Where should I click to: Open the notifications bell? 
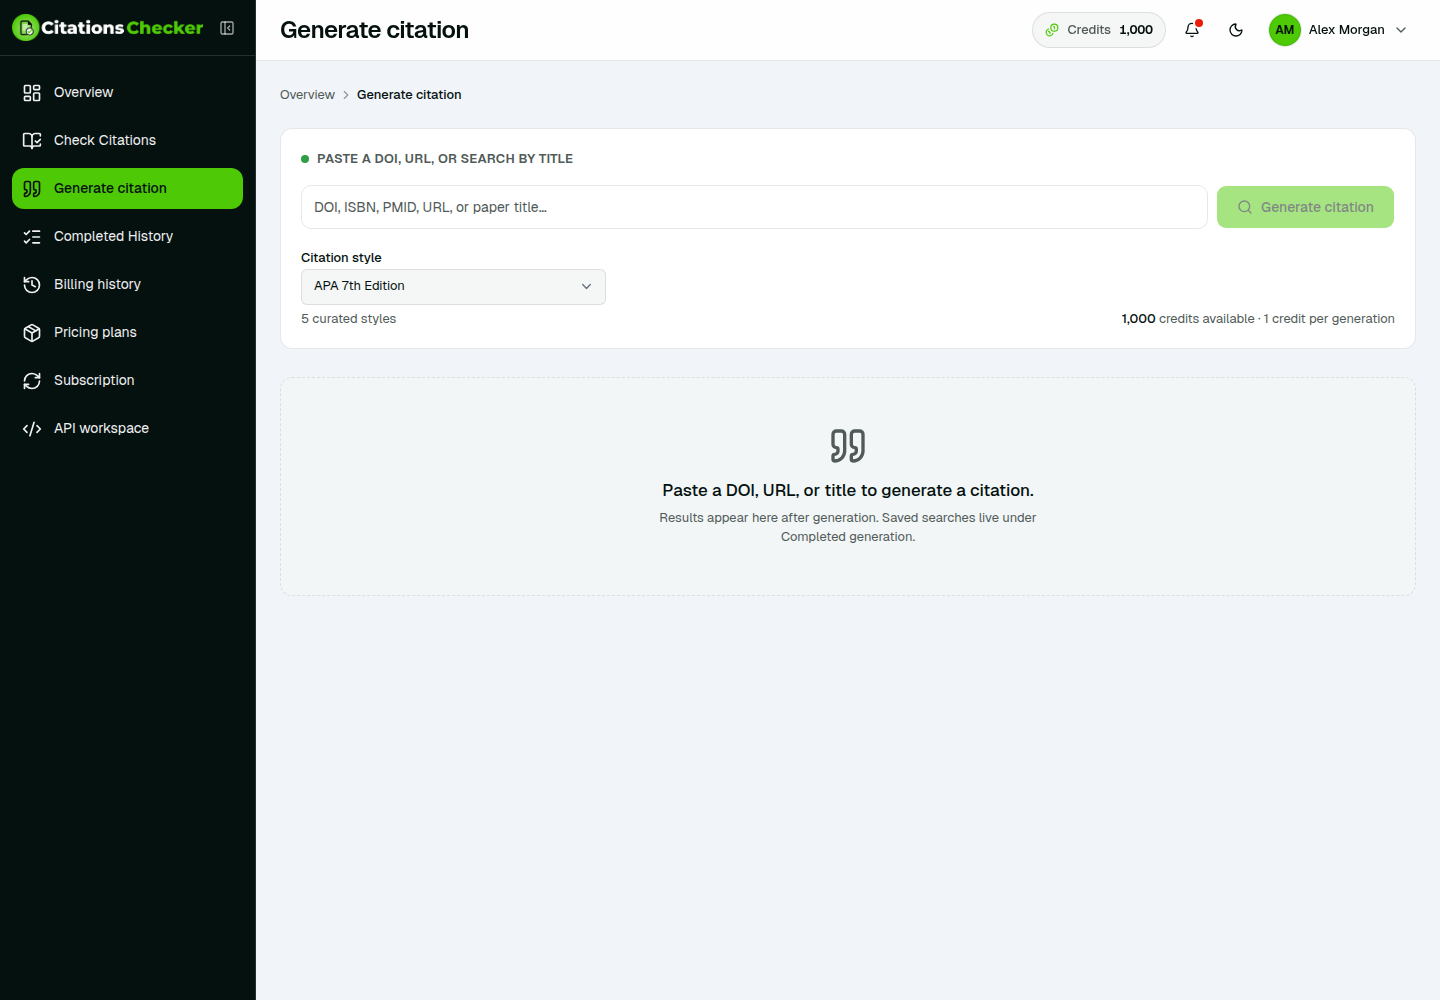click(1192, 30)
